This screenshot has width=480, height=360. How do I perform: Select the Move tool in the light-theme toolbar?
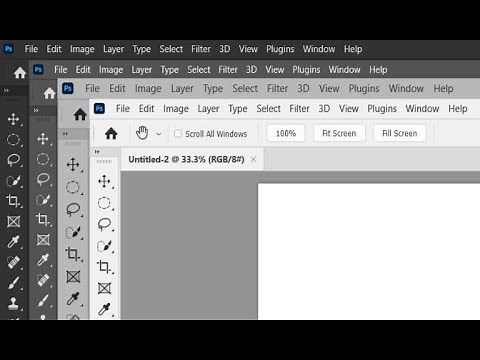tap(104, 181)
